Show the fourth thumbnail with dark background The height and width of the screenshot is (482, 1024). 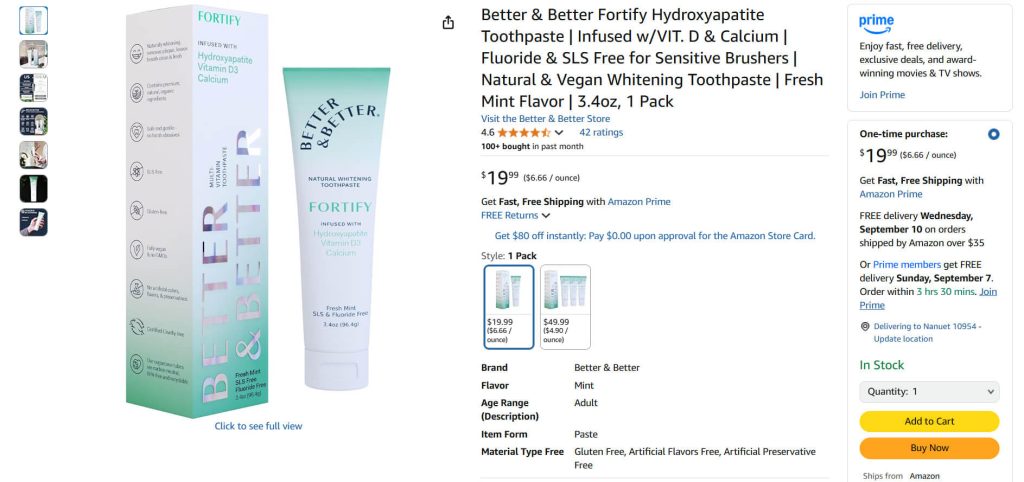tap(33, 121)
